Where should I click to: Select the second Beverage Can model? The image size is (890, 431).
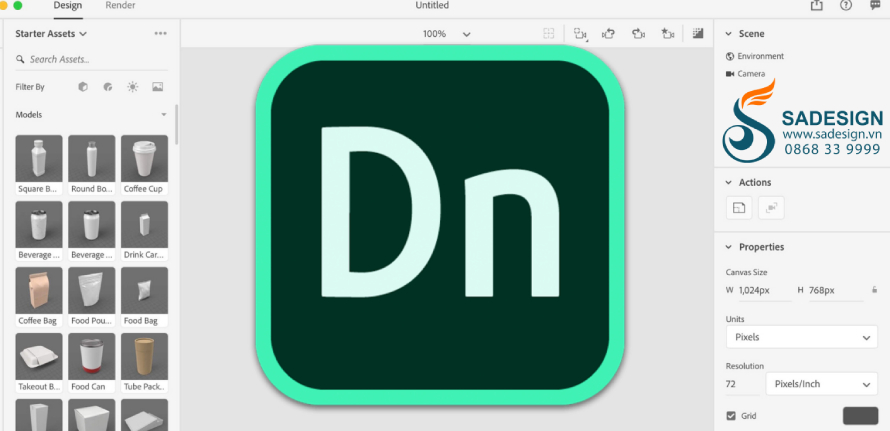91,231
